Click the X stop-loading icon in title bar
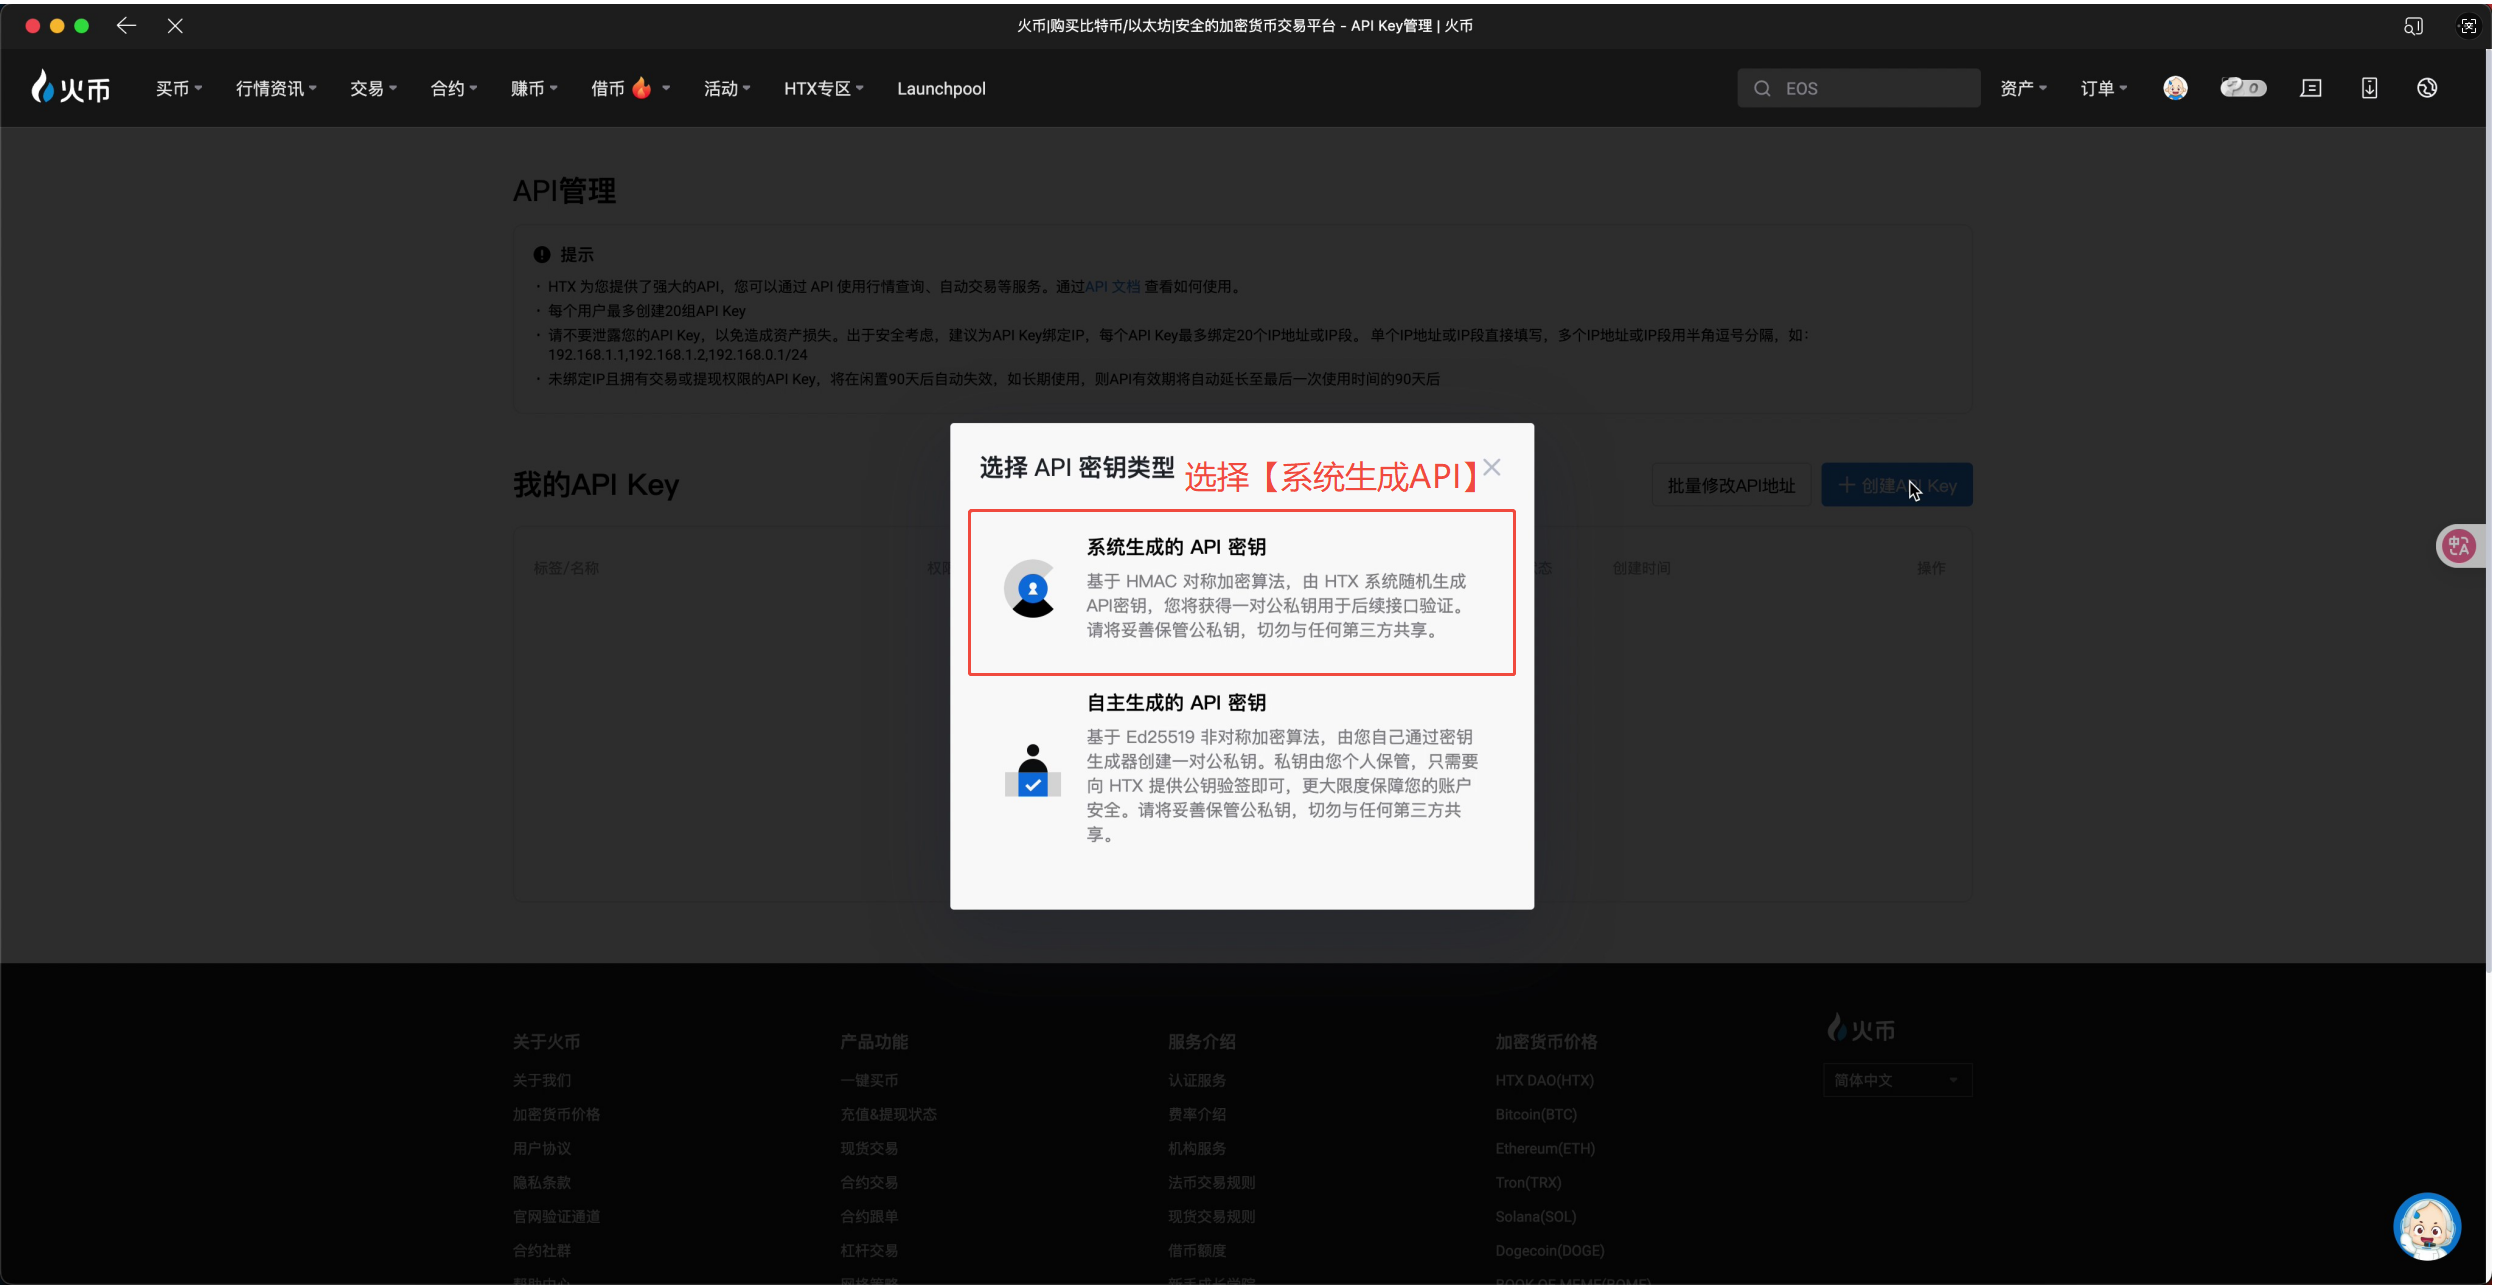The image size is (2499, 1287). 175,26
